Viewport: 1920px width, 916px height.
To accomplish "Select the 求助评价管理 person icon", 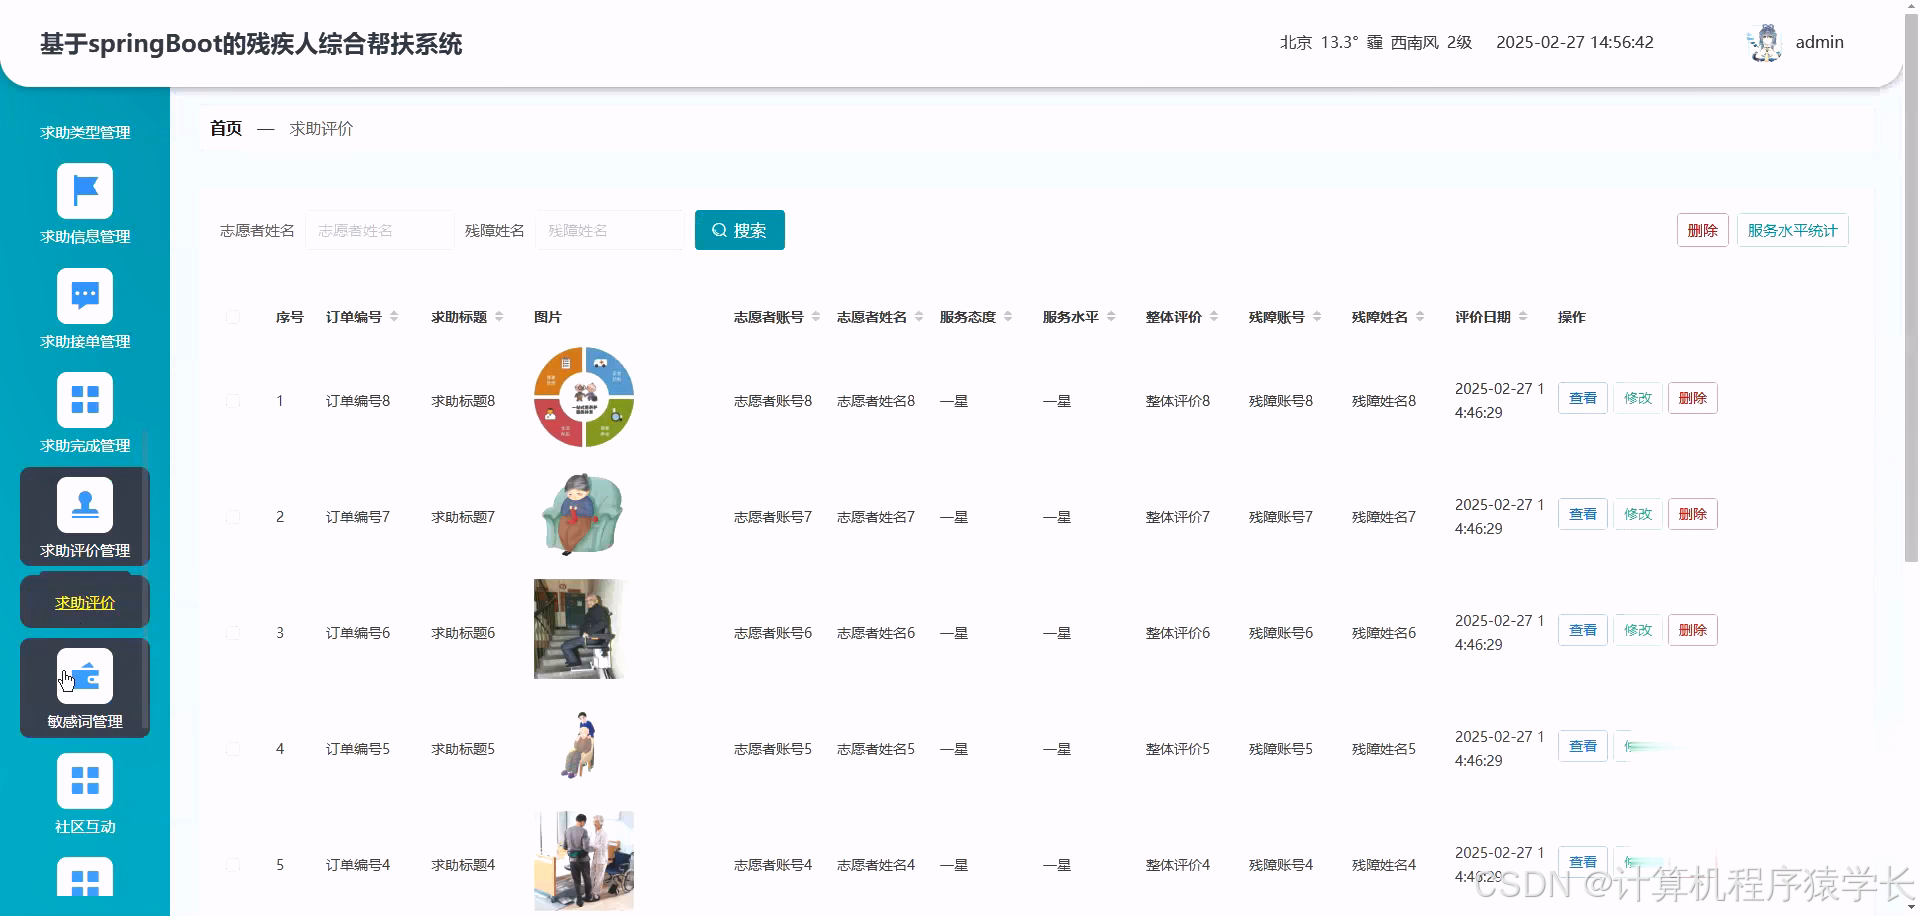I will coord(85,505).
